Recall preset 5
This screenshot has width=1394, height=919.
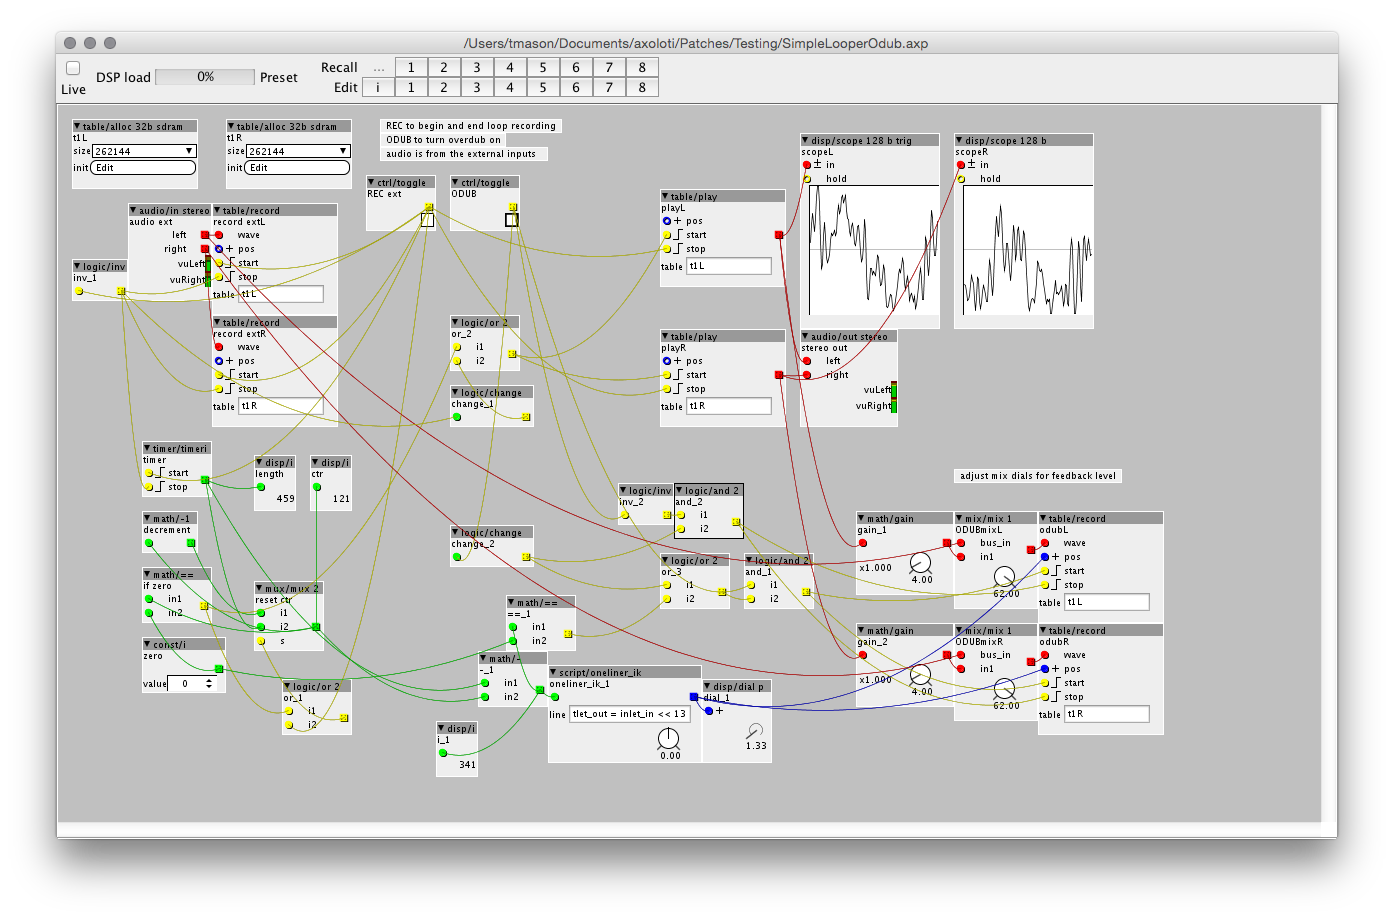[x=543, y=67]
